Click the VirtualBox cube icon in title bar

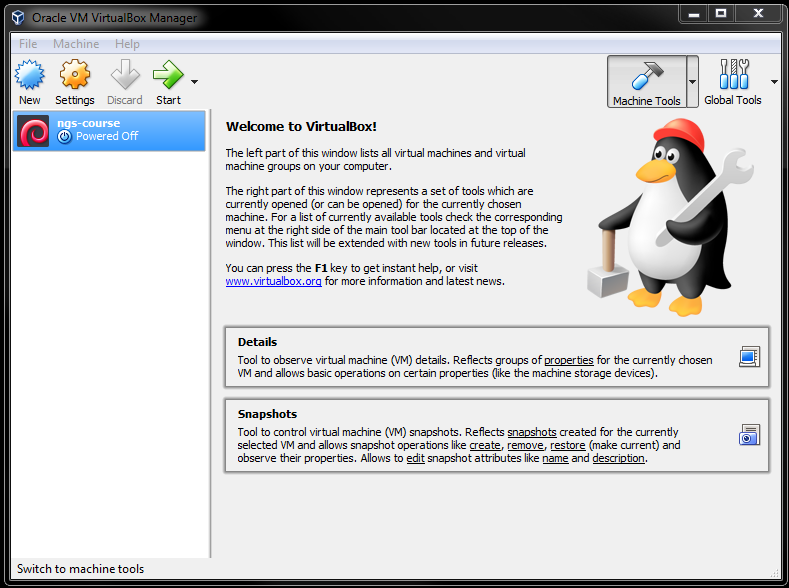[x=18, y=18]
